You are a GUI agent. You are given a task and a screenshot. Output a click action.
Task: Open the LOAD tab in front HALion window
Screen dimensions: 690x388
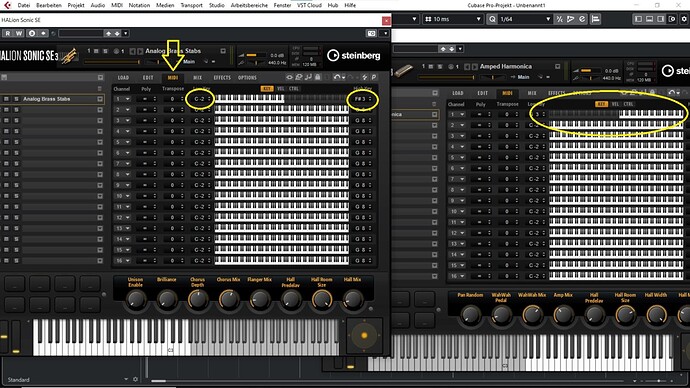pos(123,77)
